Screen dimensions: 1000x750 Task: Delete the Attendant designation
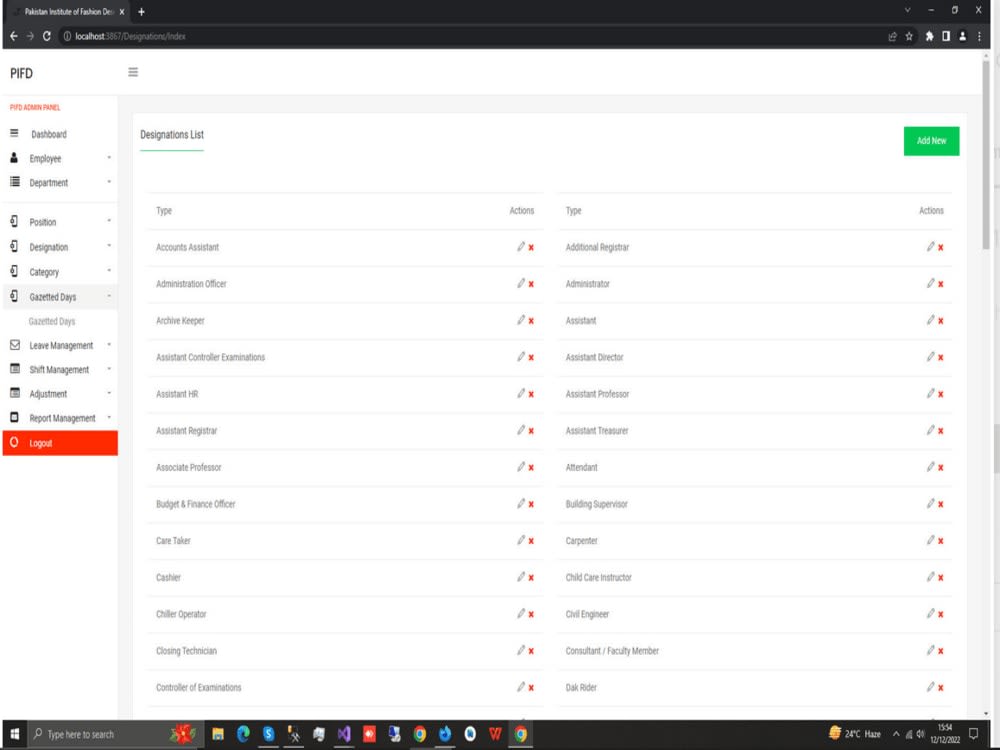pyautogui.click(x=940, y=467)
